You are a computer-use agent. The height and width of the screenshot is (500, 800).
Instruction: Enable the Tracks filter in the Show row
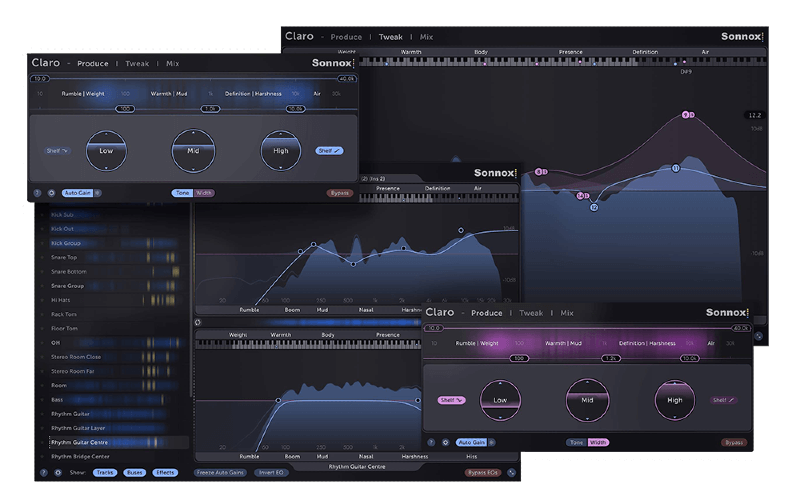[105, 472]
